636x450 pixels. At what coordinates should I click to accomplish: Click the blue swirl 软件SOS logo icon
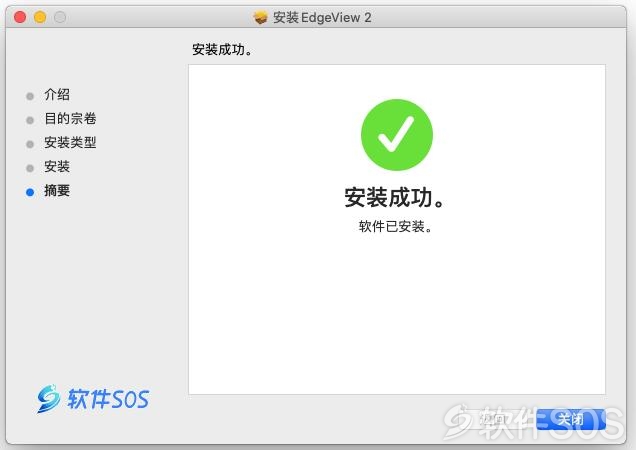[x=48, y=398]
